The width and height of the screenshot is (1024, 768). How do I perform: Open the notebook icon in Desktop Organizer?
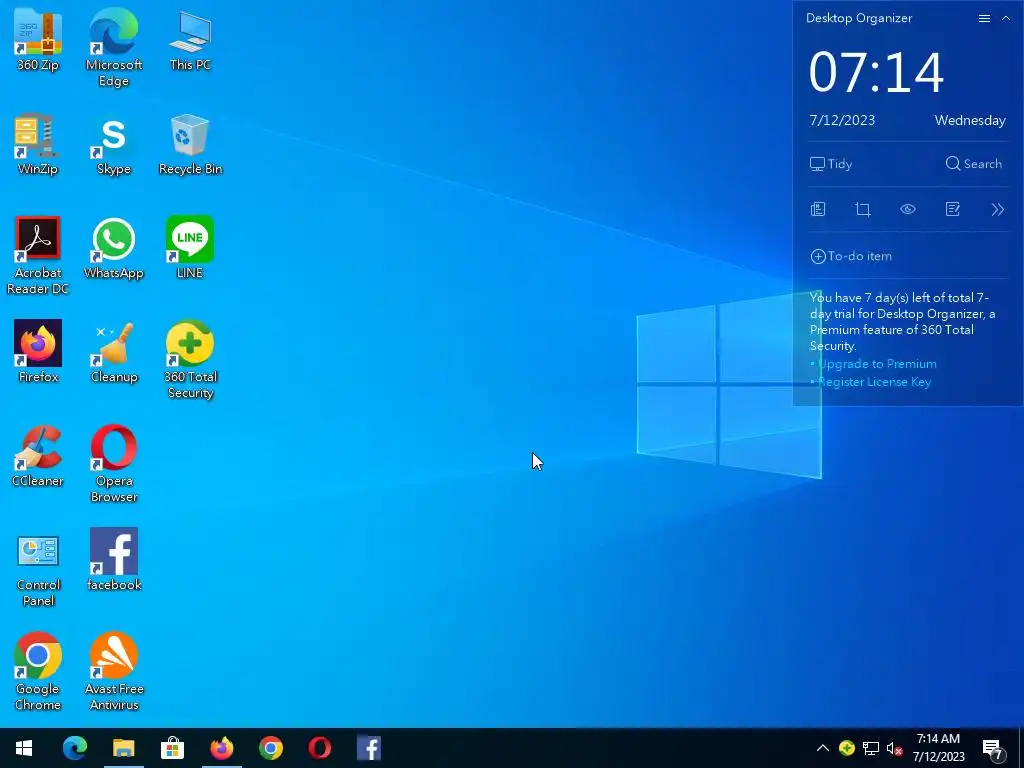click(818, 209)
